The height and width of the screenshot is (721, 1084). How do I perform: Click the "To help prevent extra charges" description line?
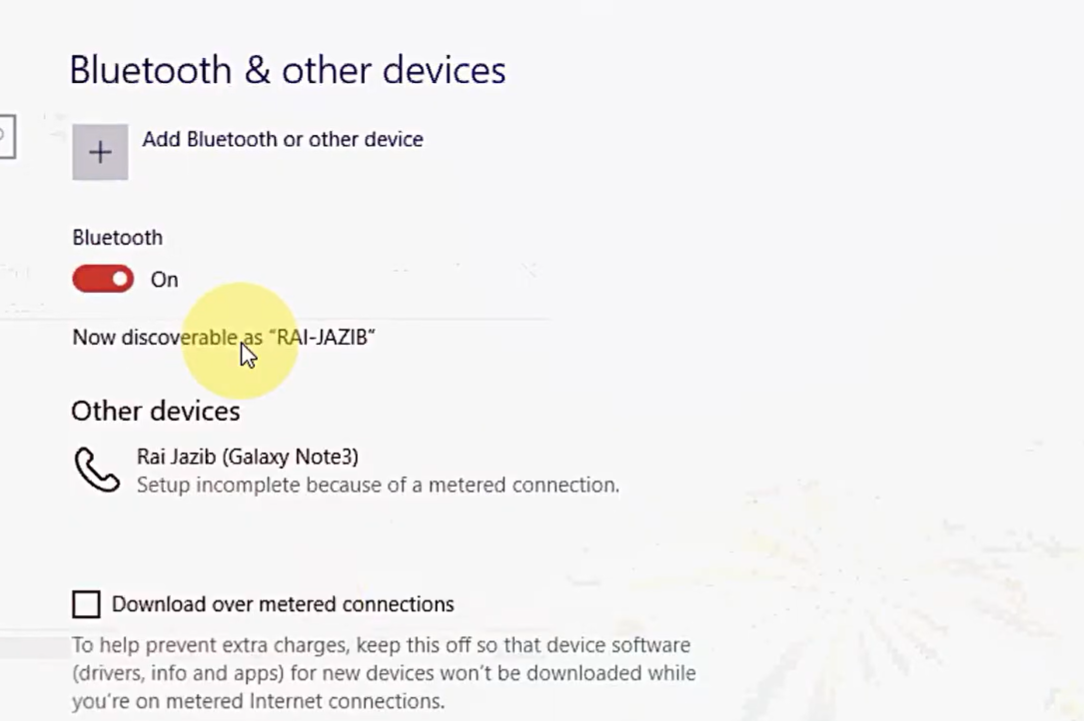[x=380, y=645]
